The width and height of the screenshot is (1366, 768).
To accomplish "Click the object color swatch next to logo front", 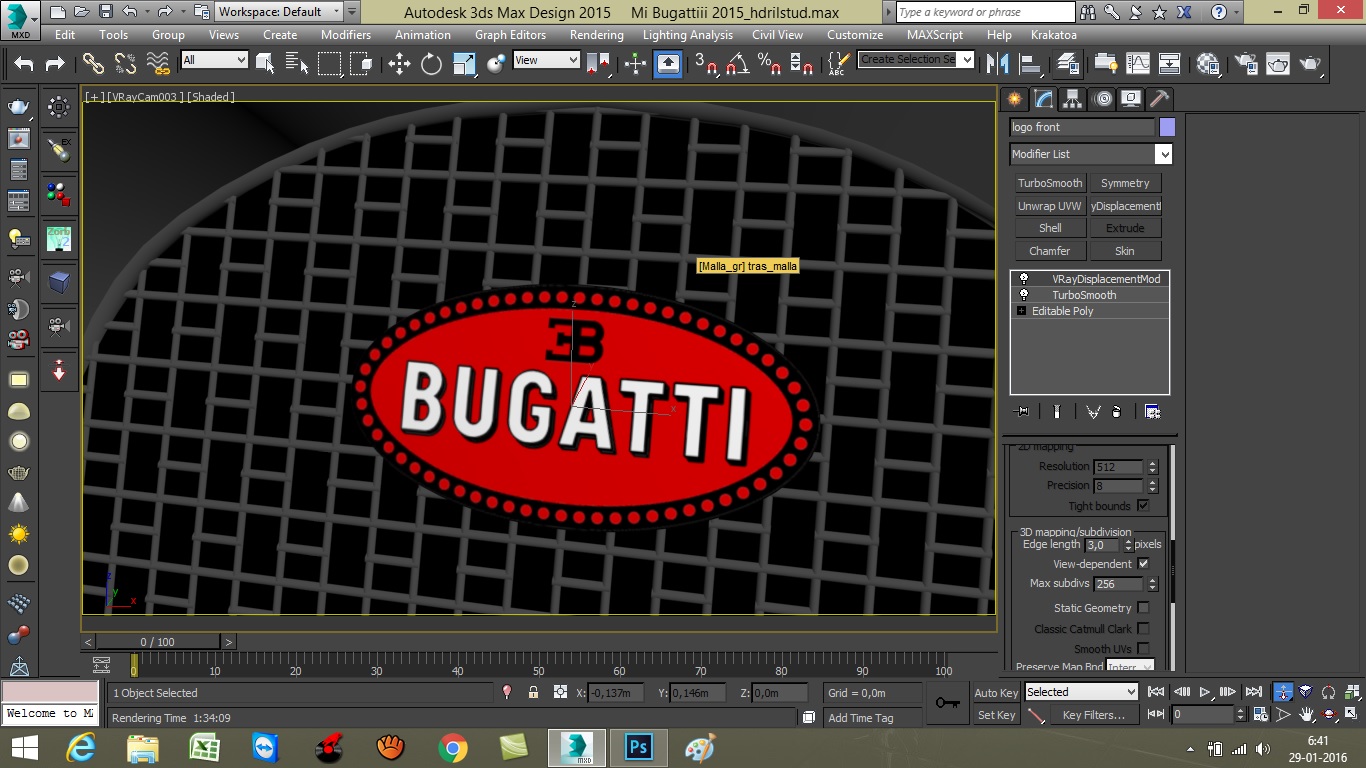I will 1167,127.
